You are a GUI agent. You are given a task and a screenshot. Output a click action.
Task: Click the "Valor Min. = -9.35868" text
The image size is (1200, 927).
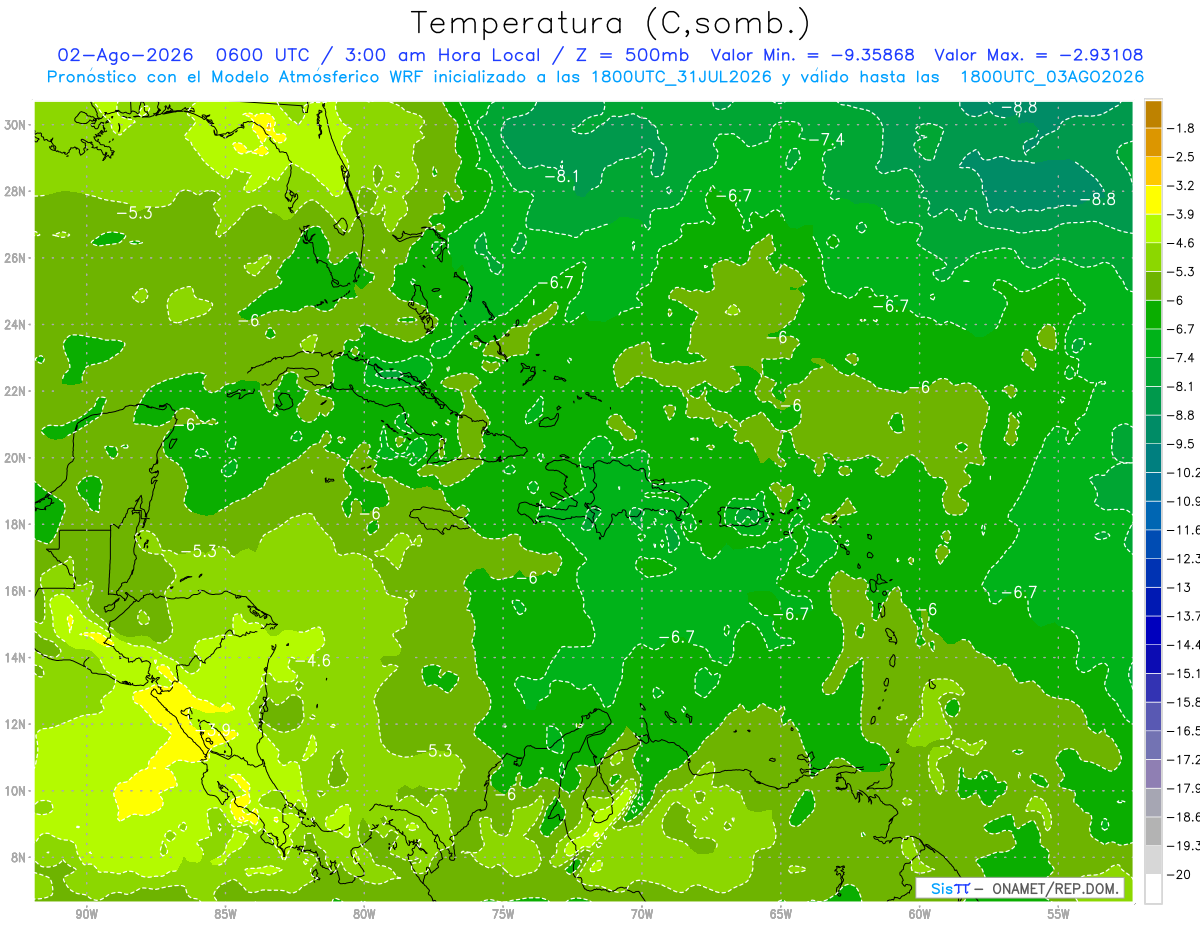point(814,55)
